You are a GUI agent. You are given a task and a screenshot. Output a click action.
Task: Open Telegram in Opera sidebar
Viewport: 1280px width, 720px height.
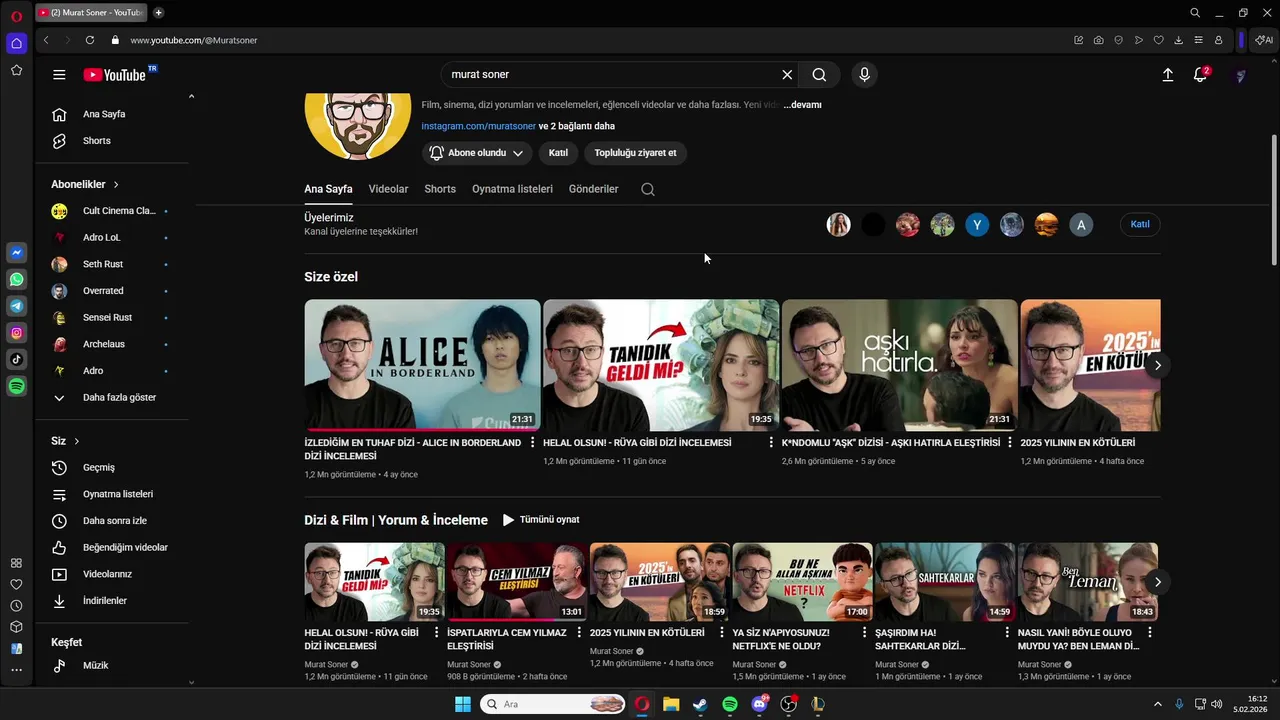[x=17, y=306]
